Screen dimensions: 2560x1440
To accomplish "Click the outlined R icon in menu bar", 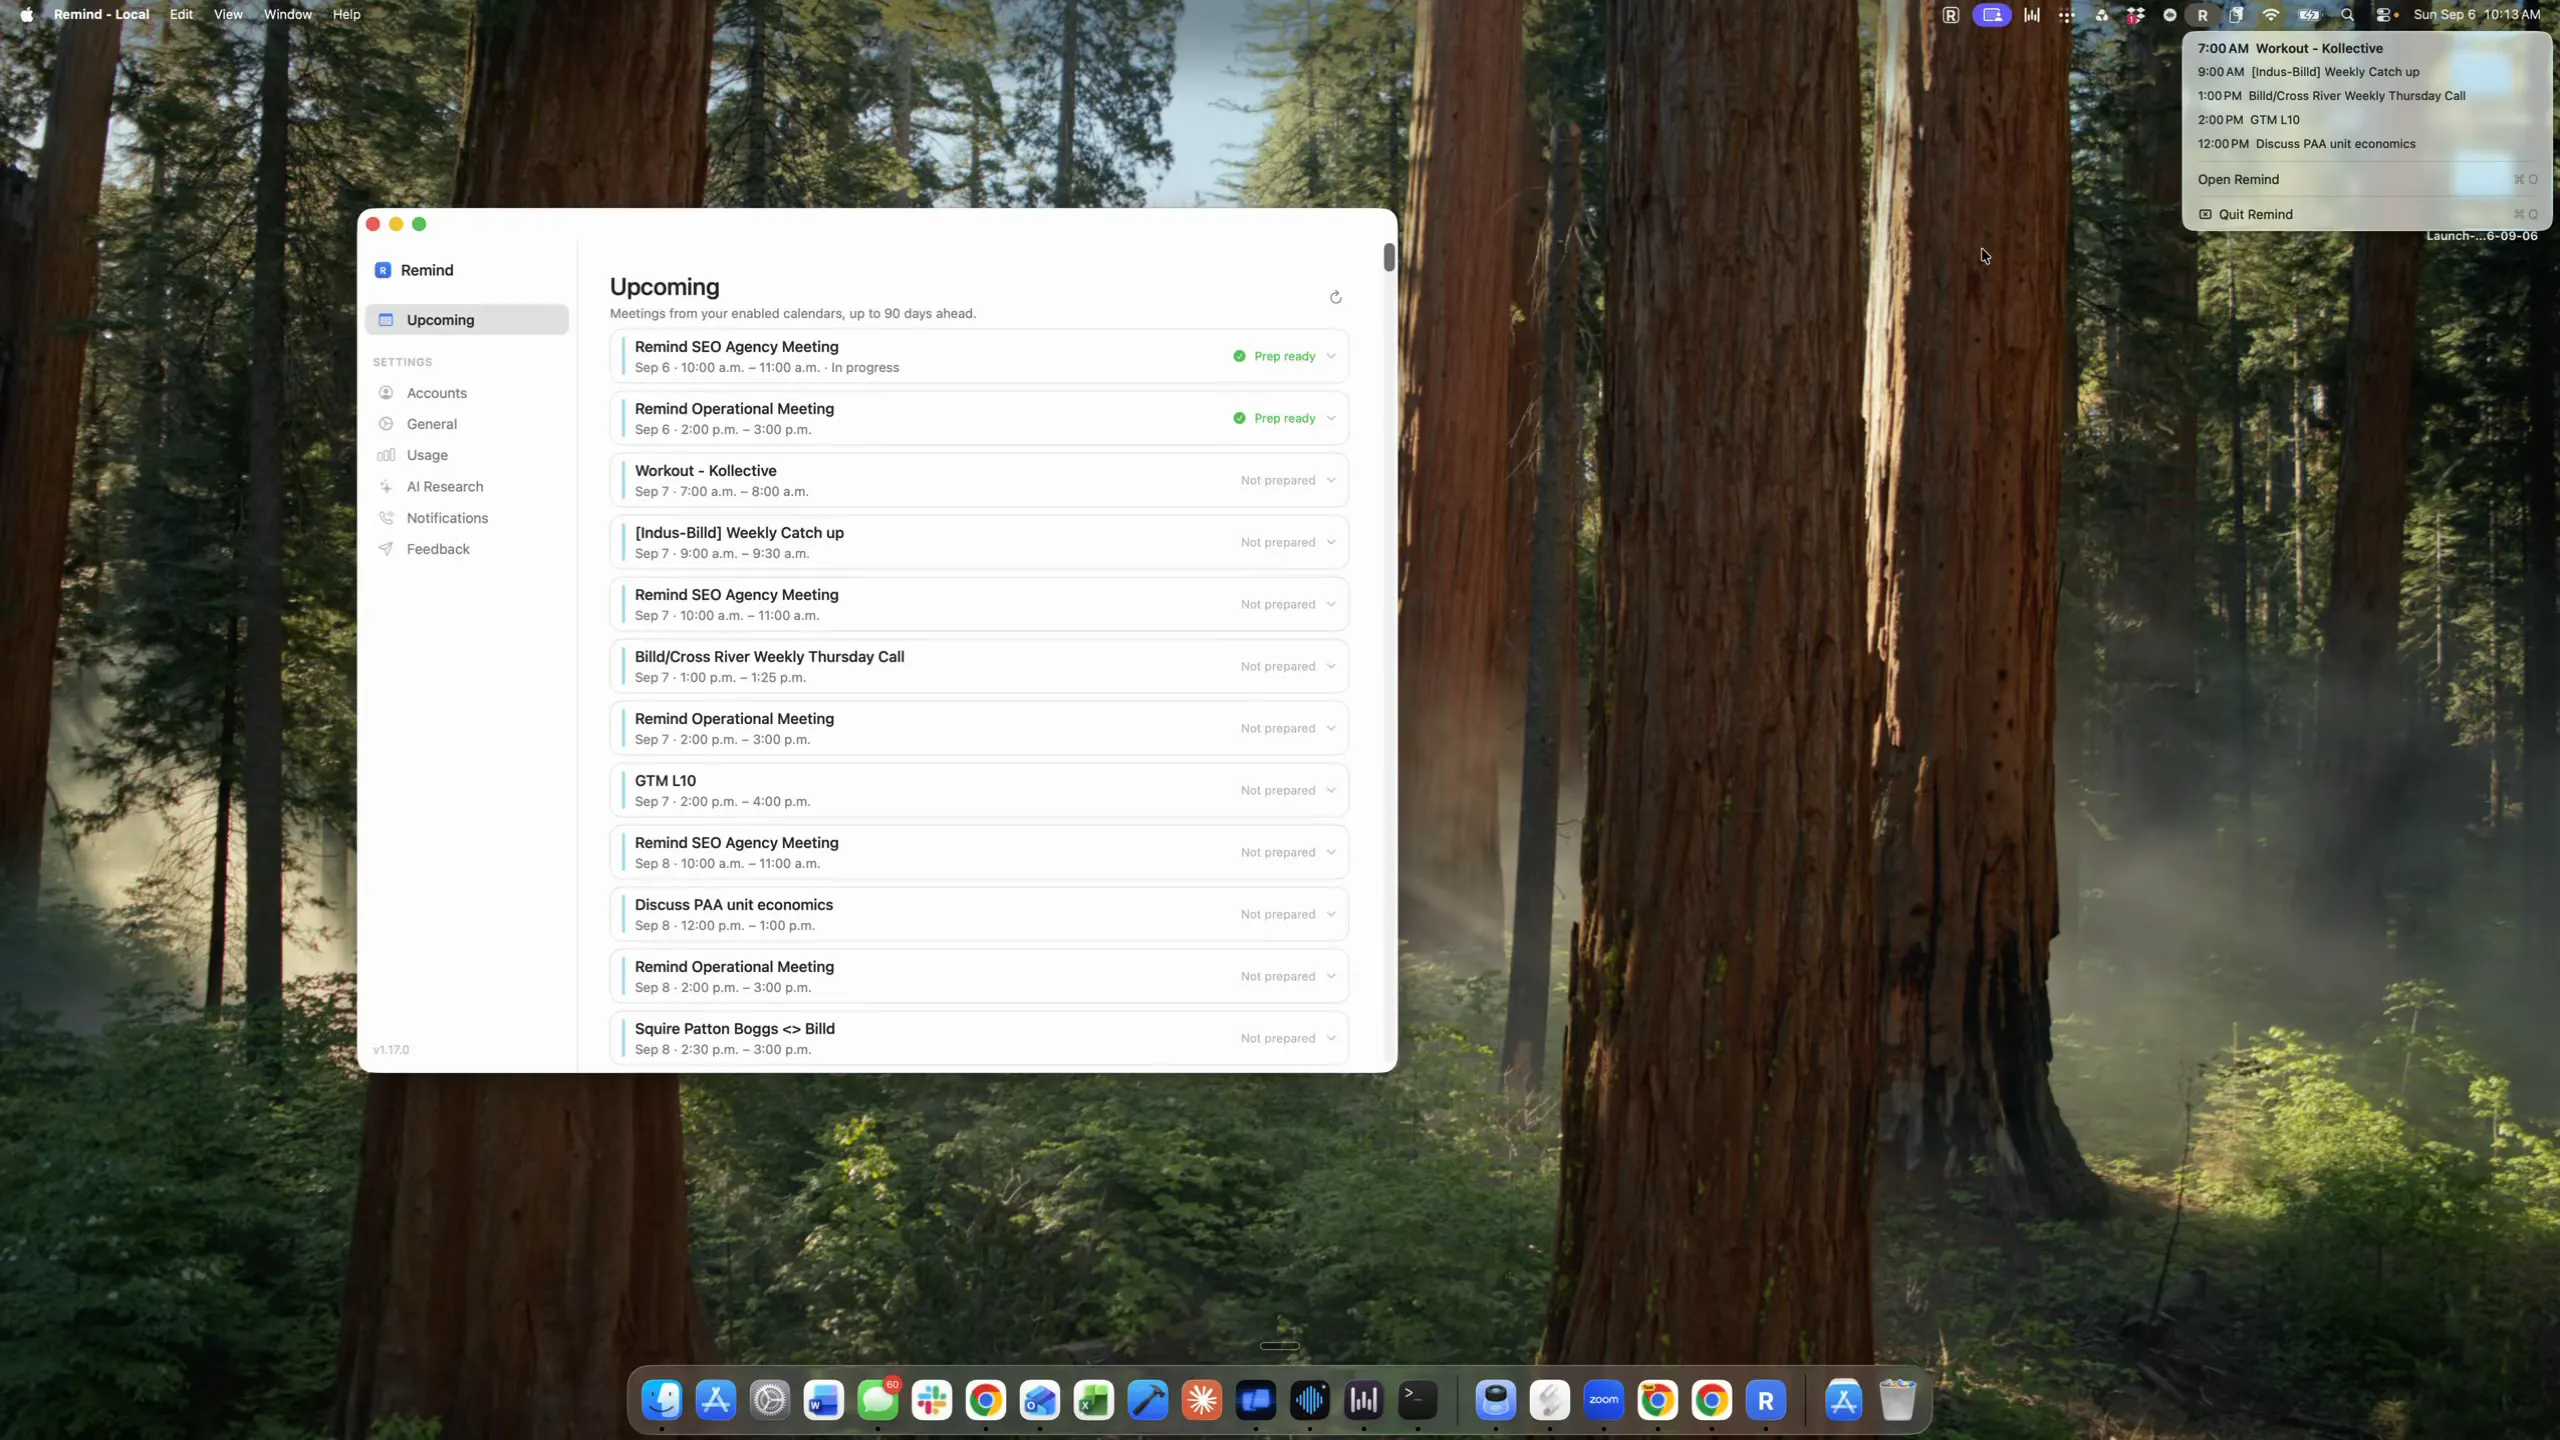I will [x=1950, y=15].
